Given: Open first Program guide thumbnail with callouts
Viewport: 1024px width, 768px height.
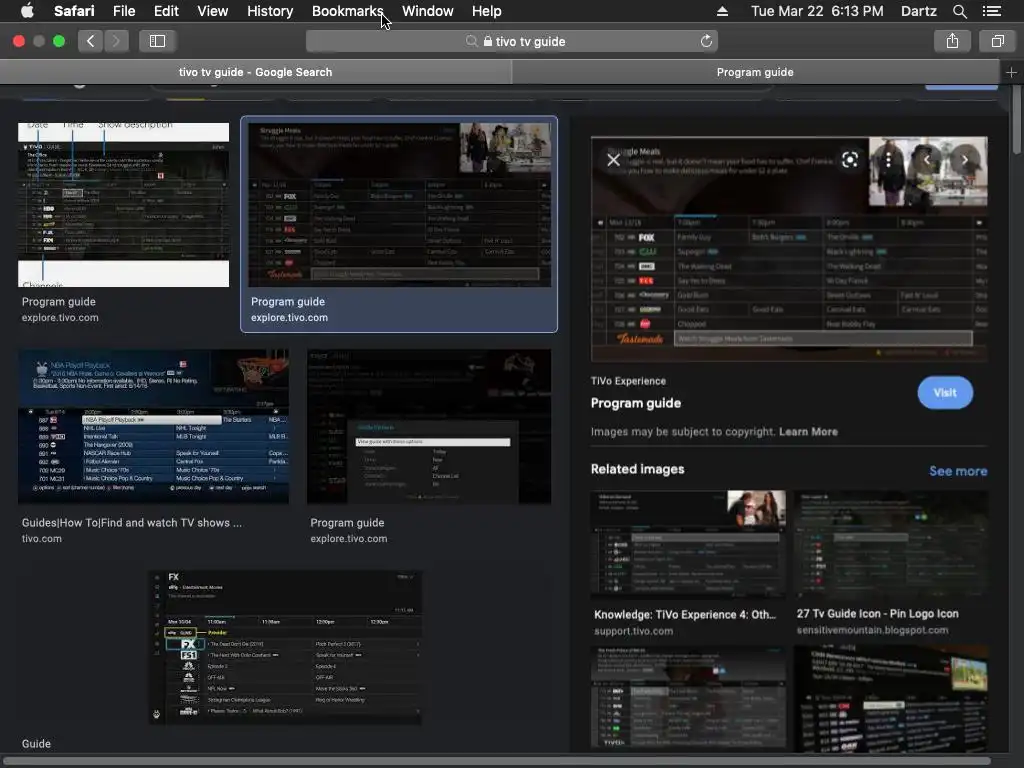Looking at the screenshot, I should click(123, 204).
